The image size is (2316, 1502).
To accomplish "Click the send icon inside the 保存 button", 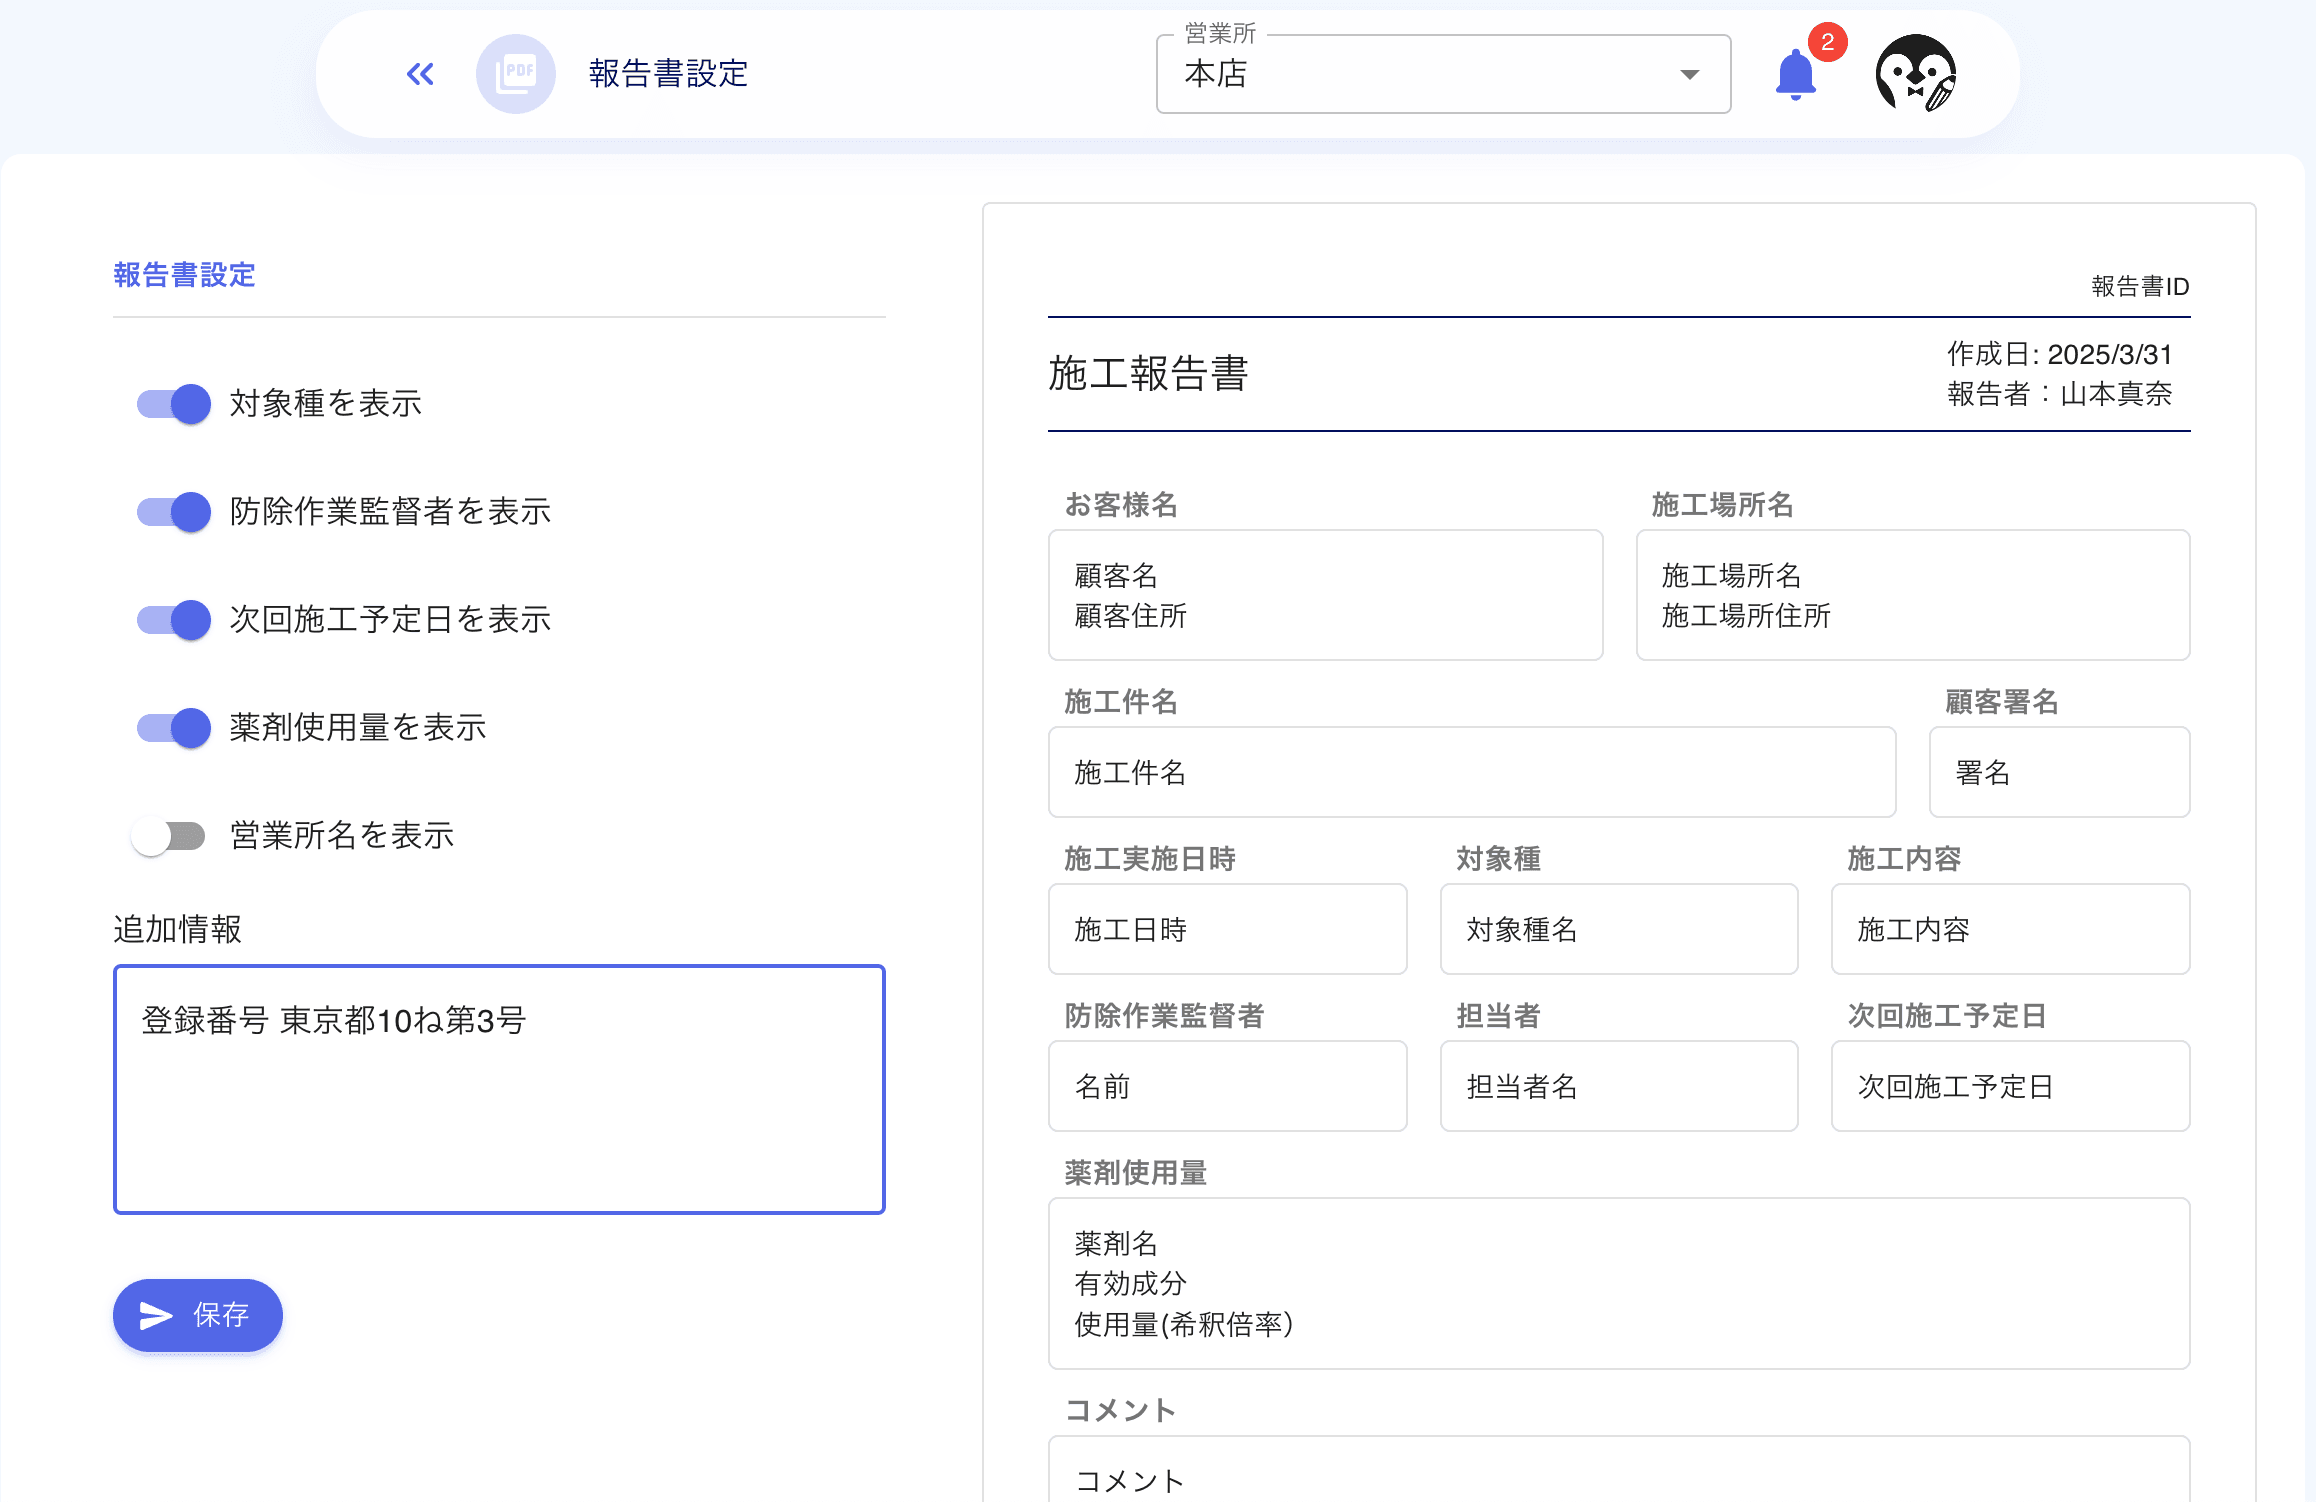I will (154, 1315).
